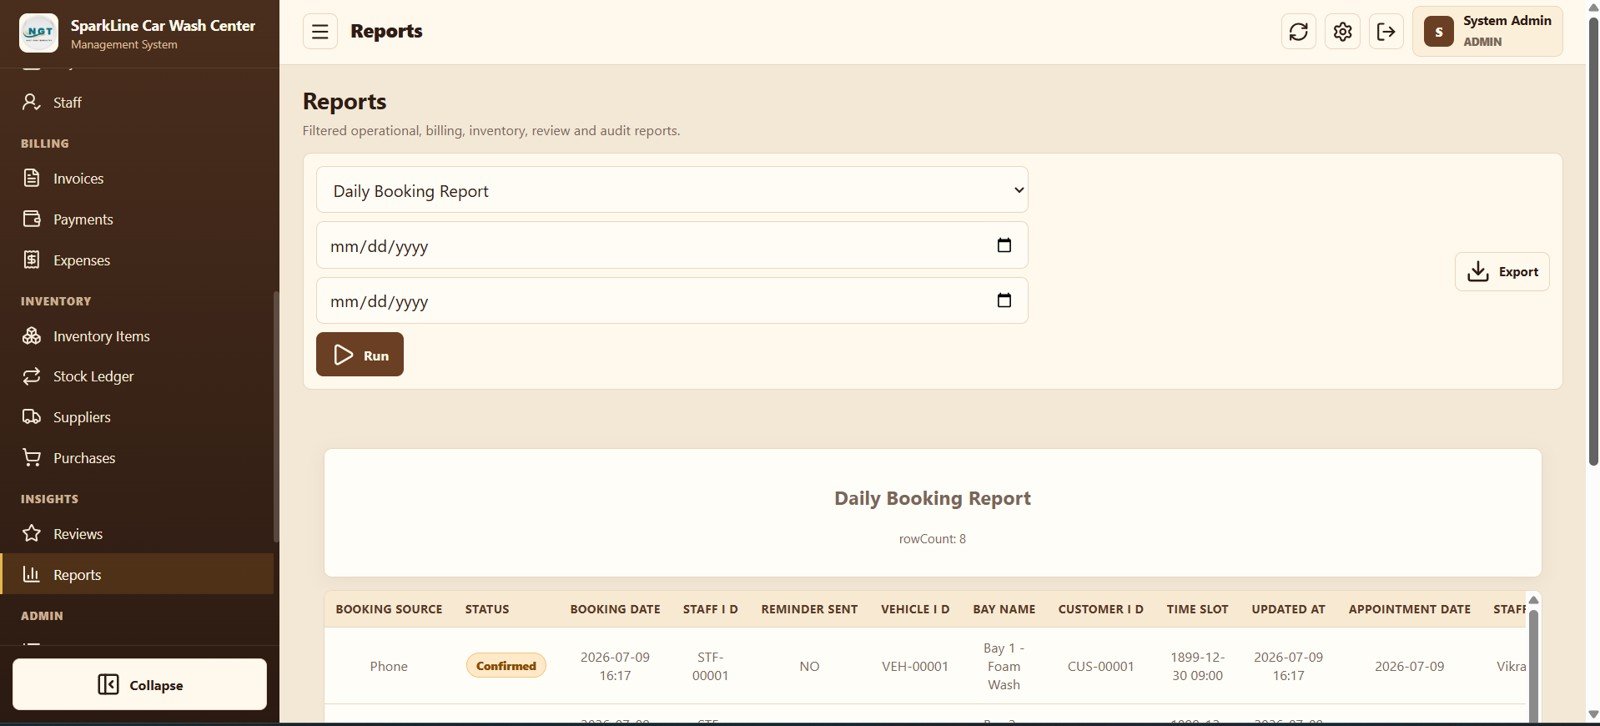The height and width of the screenshot is (726, 1600).
Task: Click the Expenses receipt icon
Action: click(32, 260)
